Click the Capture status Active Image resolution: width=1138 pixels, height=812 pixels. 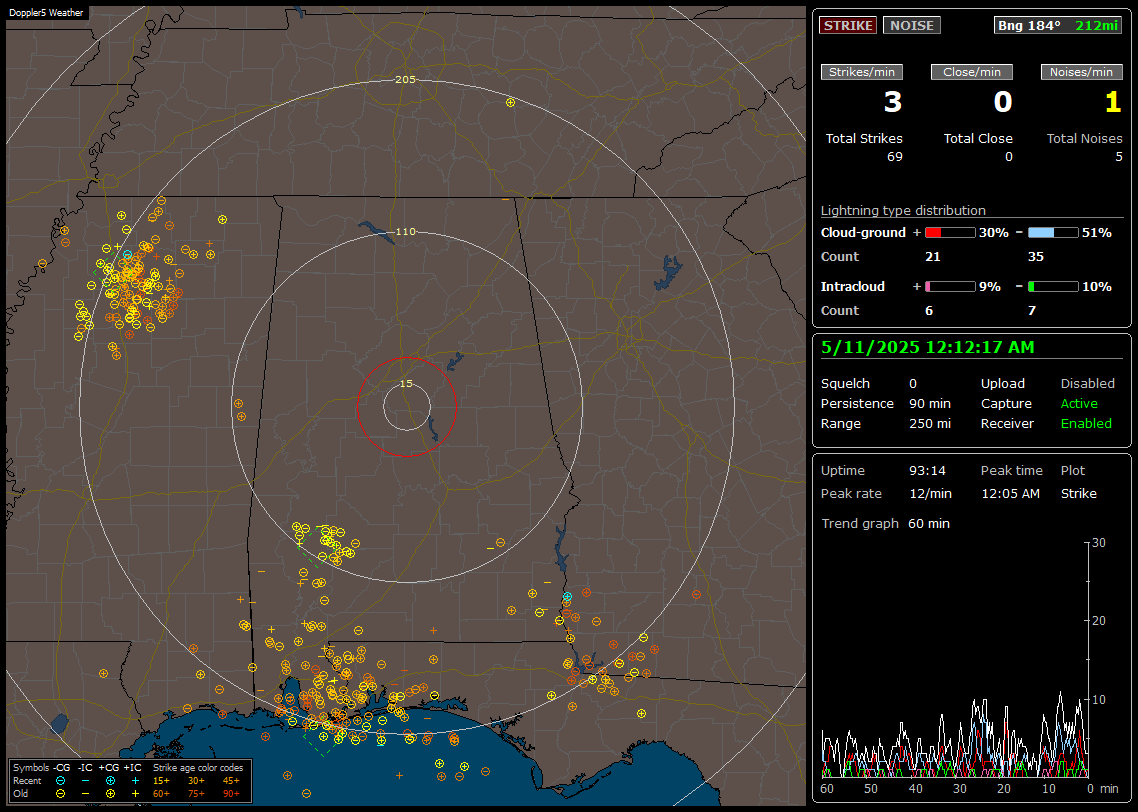[x=1079, y=403]
